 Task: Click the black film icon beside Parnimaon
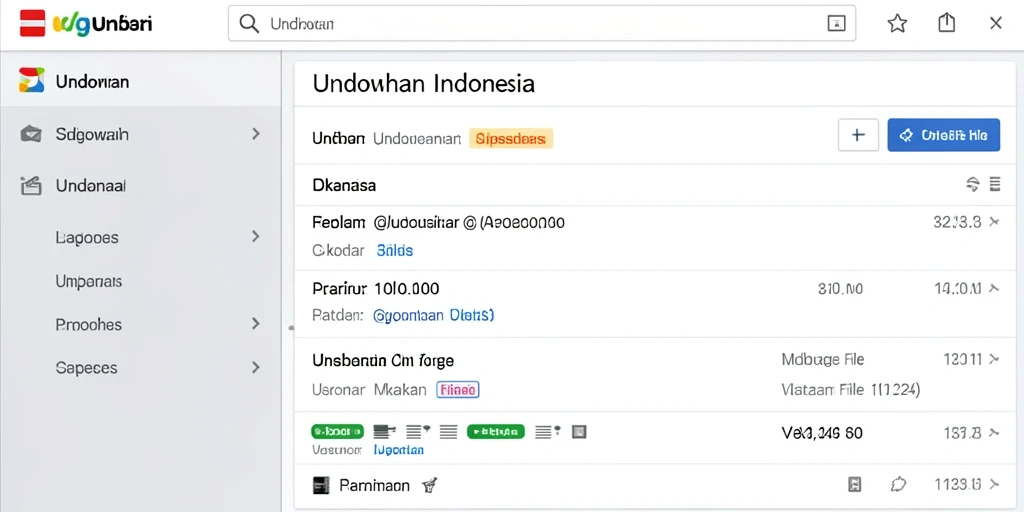pos(319,485)
